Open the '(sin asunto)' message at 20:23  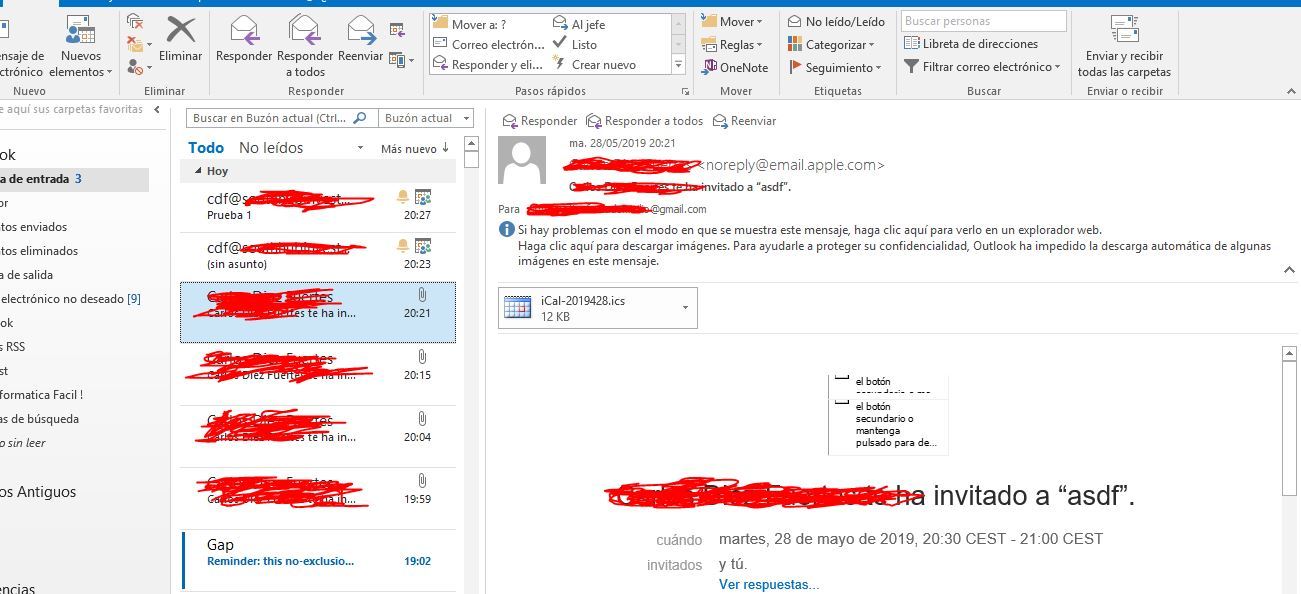pyautogui.click(x=318, y=255)
